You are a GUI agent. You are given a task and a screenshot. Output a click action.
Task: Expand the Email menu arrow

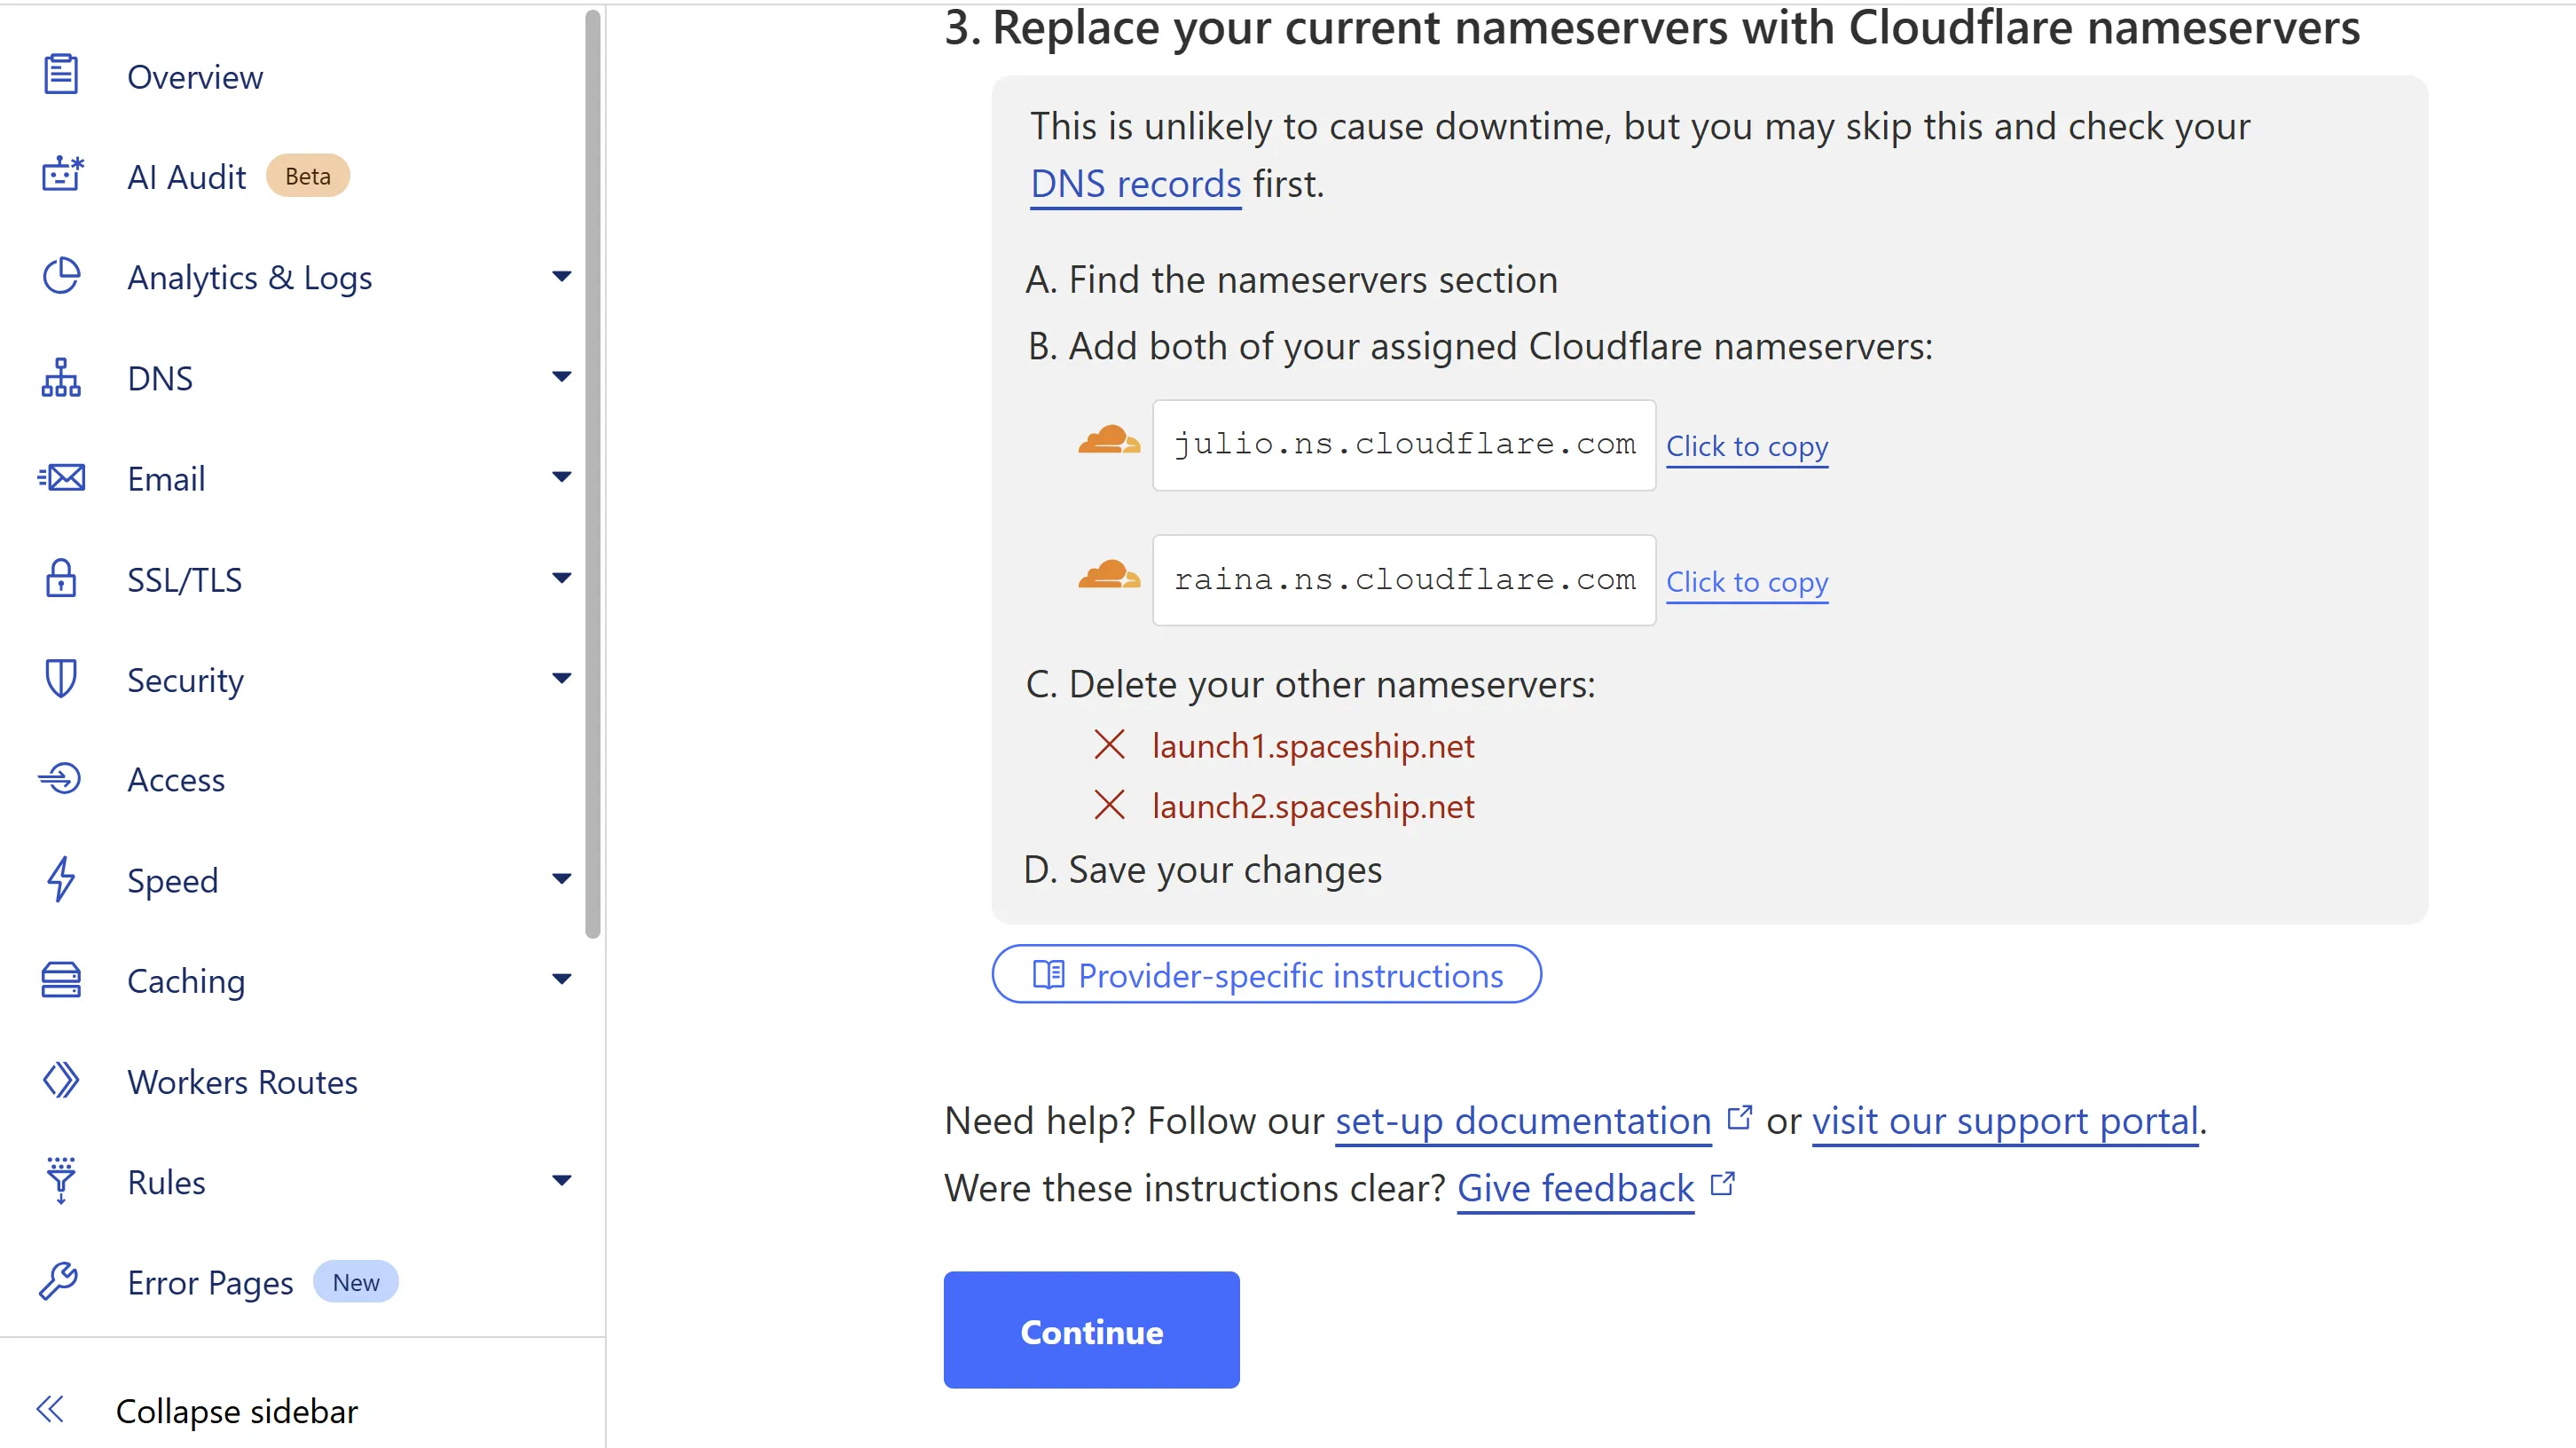pos(562,477)
